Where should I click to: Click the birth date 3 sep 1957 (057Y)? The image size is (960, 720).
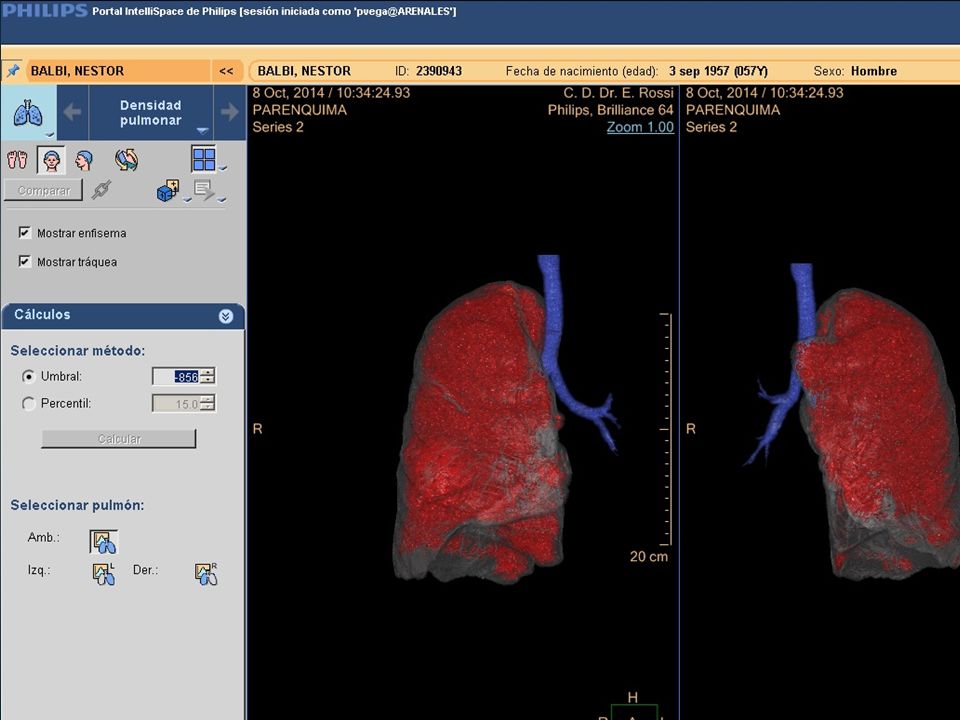coord(718,71)
